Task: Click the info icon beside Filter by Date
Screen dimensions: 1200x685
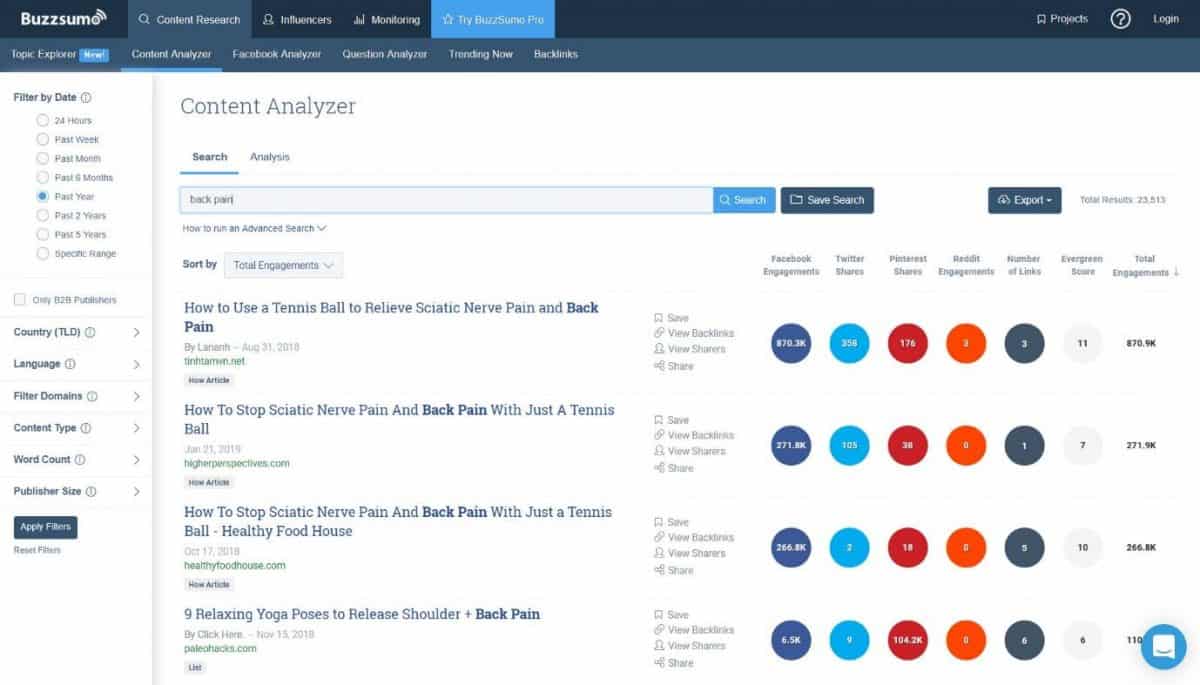Action: (x=86, y=98)
